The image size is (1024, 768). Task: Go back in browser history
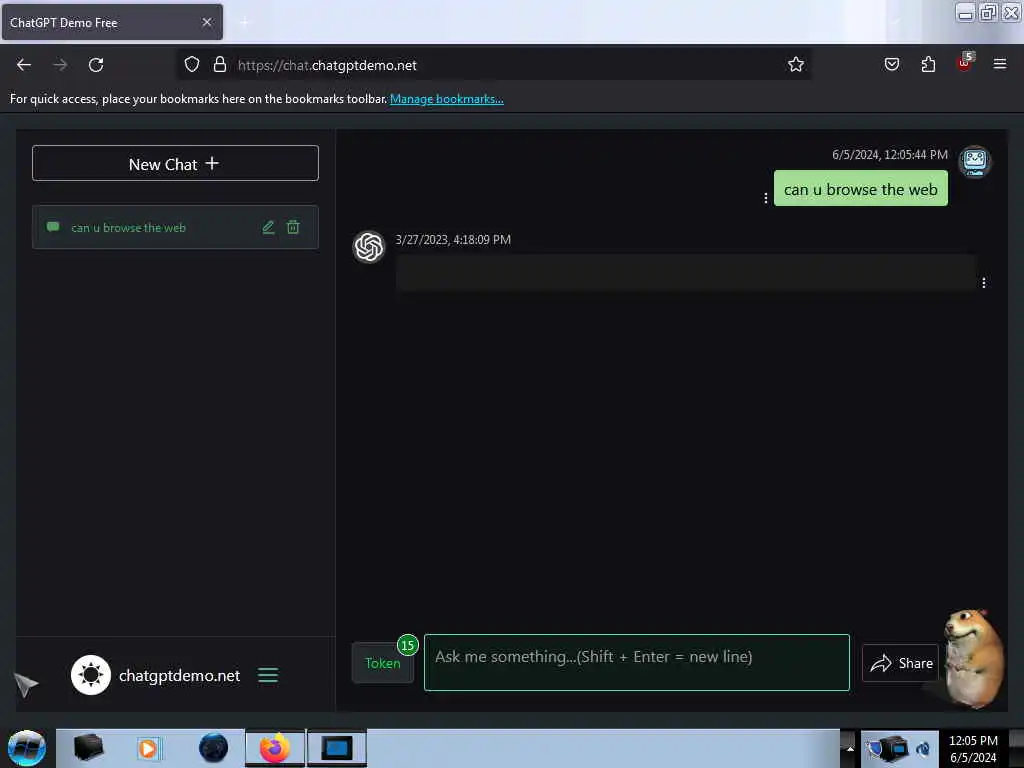(x=24, y=65)
